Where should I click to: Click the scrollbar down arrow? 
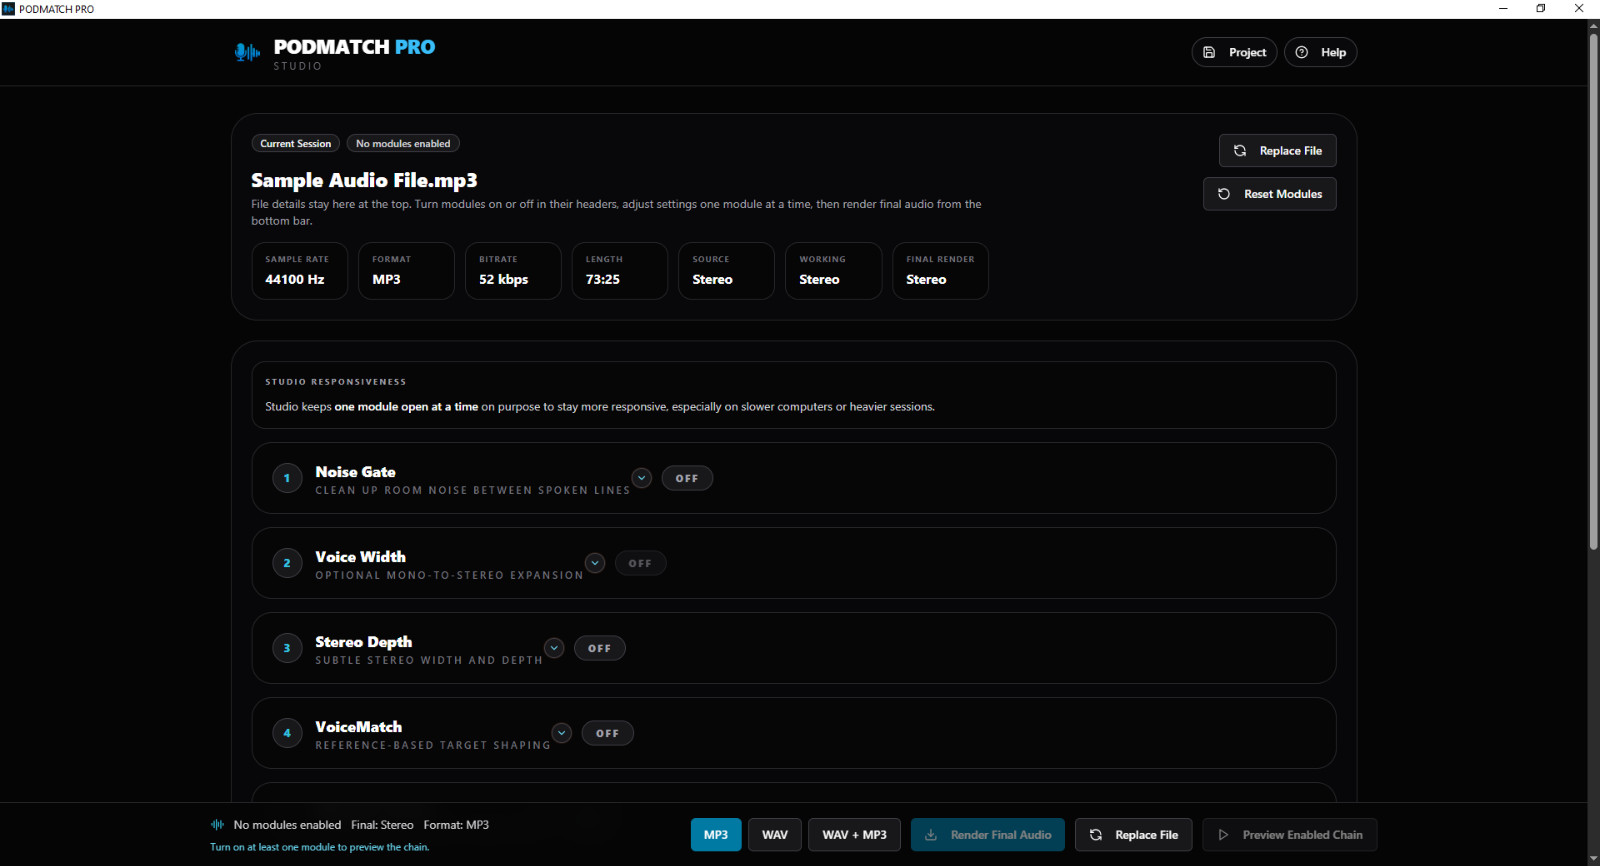(1594, 858)
